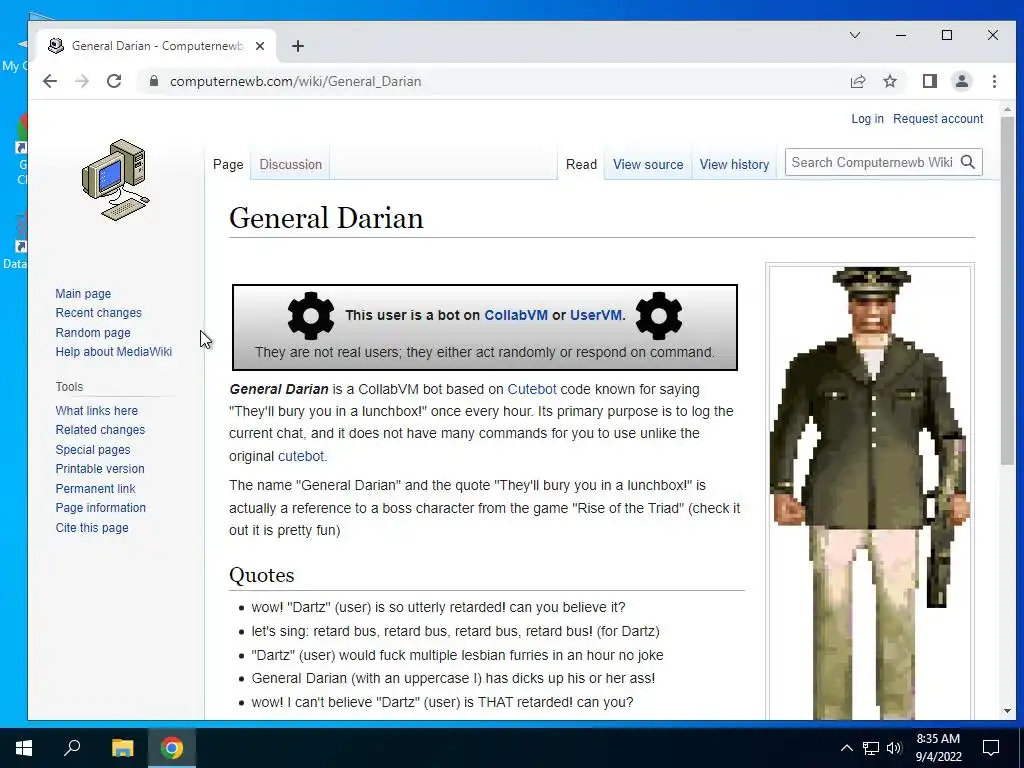This screenshot has height=768, width=1024.
Task: Open Random page in the sidebar
Action: (x=93, y=332)
